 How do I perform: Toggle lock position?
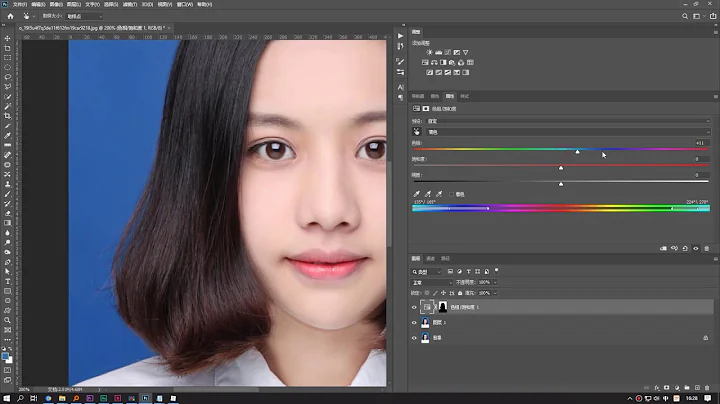coord(444,293)
